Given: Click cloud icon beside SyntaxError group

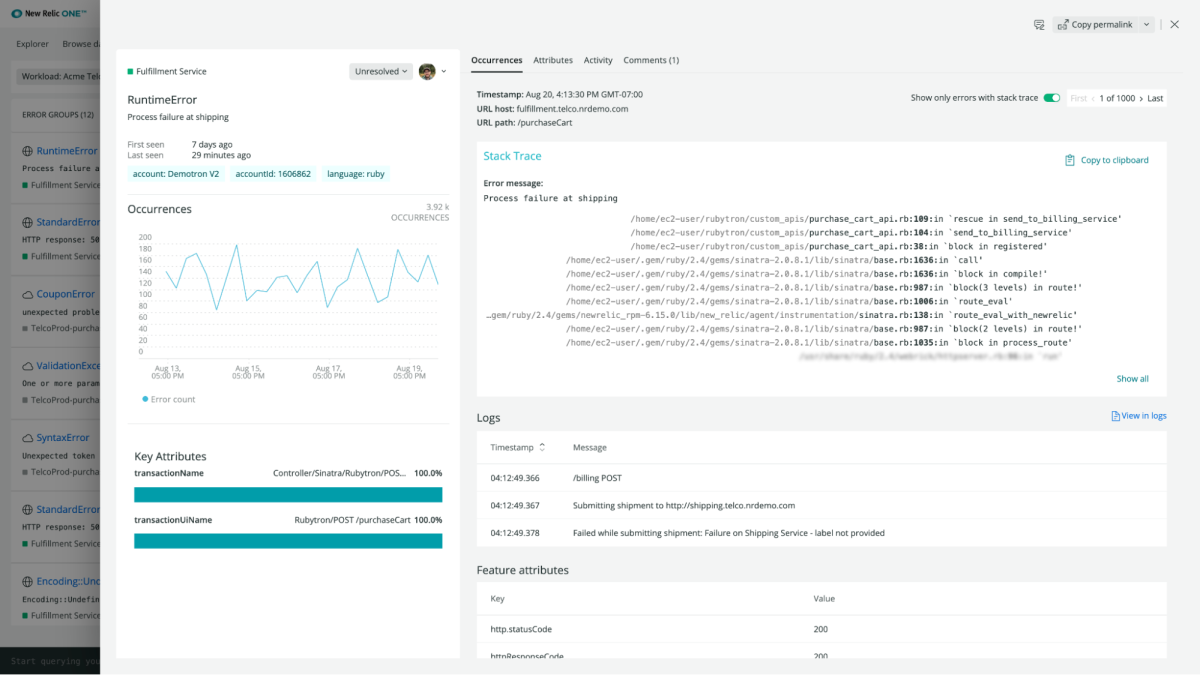Looking at the screenshot, I should tap(28, 438).
